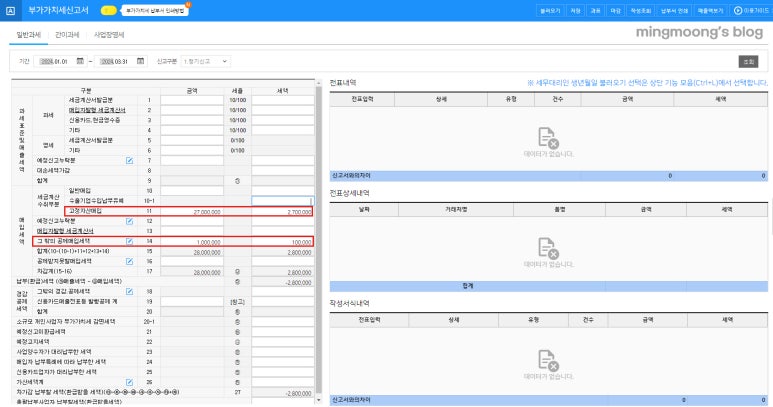Open the end date calendar picker

click(x=141, y=61)
